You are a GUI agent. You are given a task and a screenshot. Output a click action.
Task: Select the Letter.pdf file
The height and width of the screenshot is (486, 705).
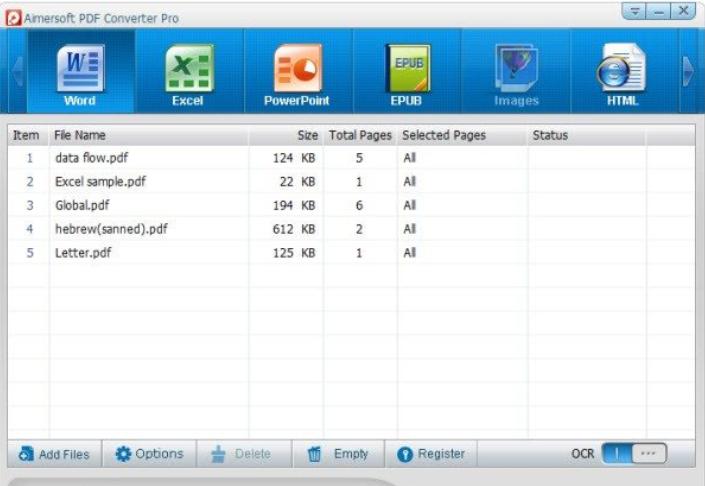tap(351, 253)
